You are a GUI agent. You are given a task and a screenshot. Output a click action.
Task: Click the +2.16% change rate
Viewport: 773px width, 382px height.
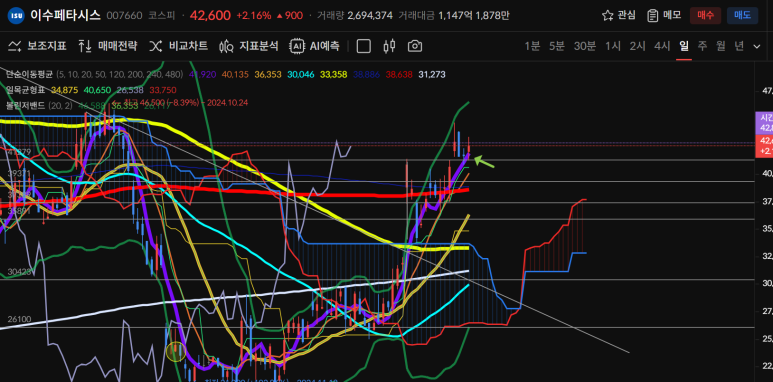[254, 16]
